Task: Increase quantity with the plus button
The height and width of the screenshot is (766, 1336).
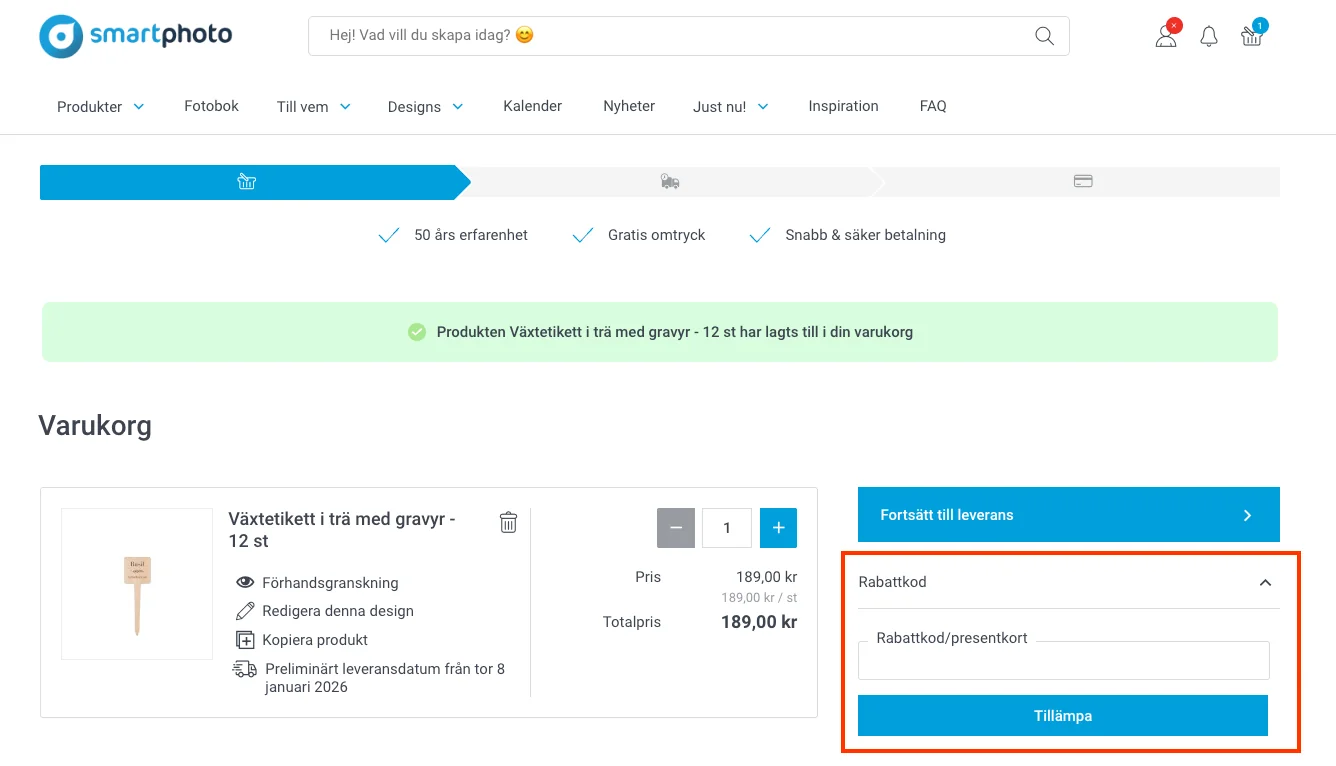Action: tap(778, 527)
